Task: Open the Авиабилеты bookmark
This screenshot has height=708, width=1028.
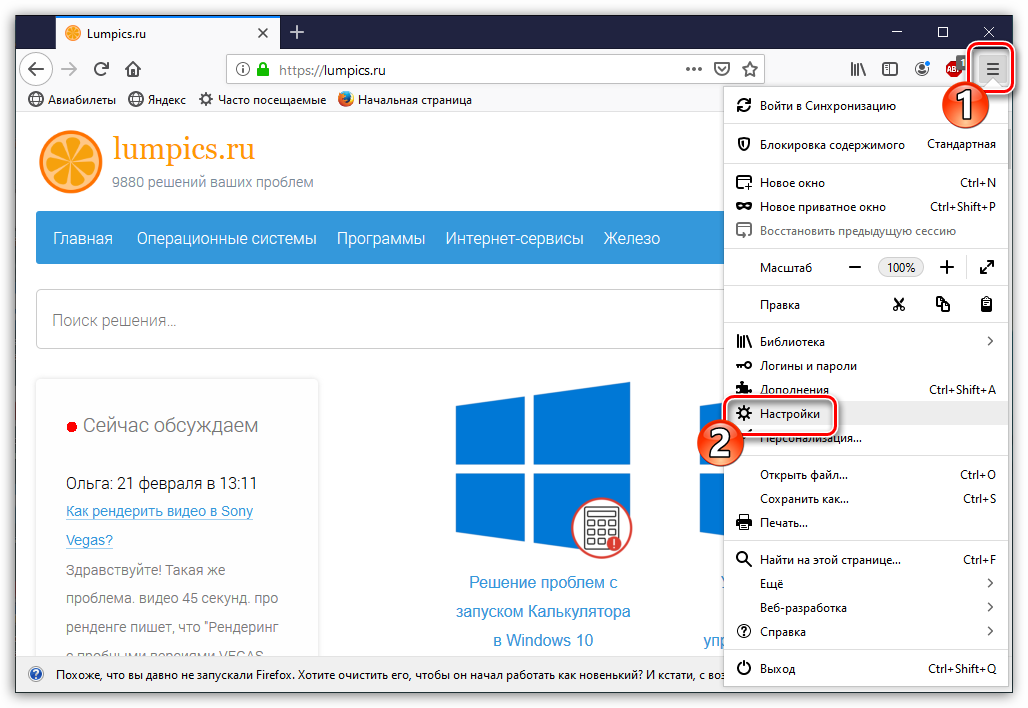Action: (x=72, y=100)
